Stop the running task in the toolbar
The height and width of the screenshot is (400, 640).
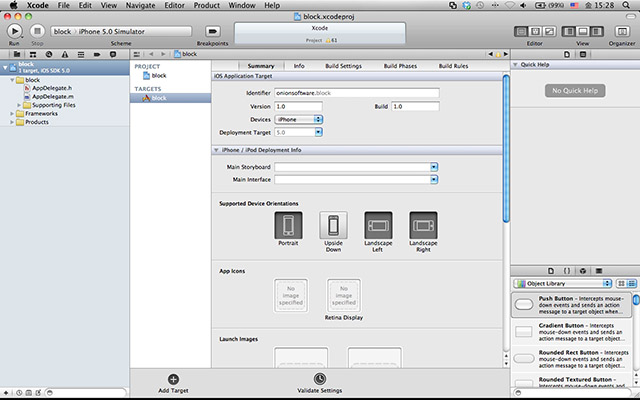pos(37,31)
